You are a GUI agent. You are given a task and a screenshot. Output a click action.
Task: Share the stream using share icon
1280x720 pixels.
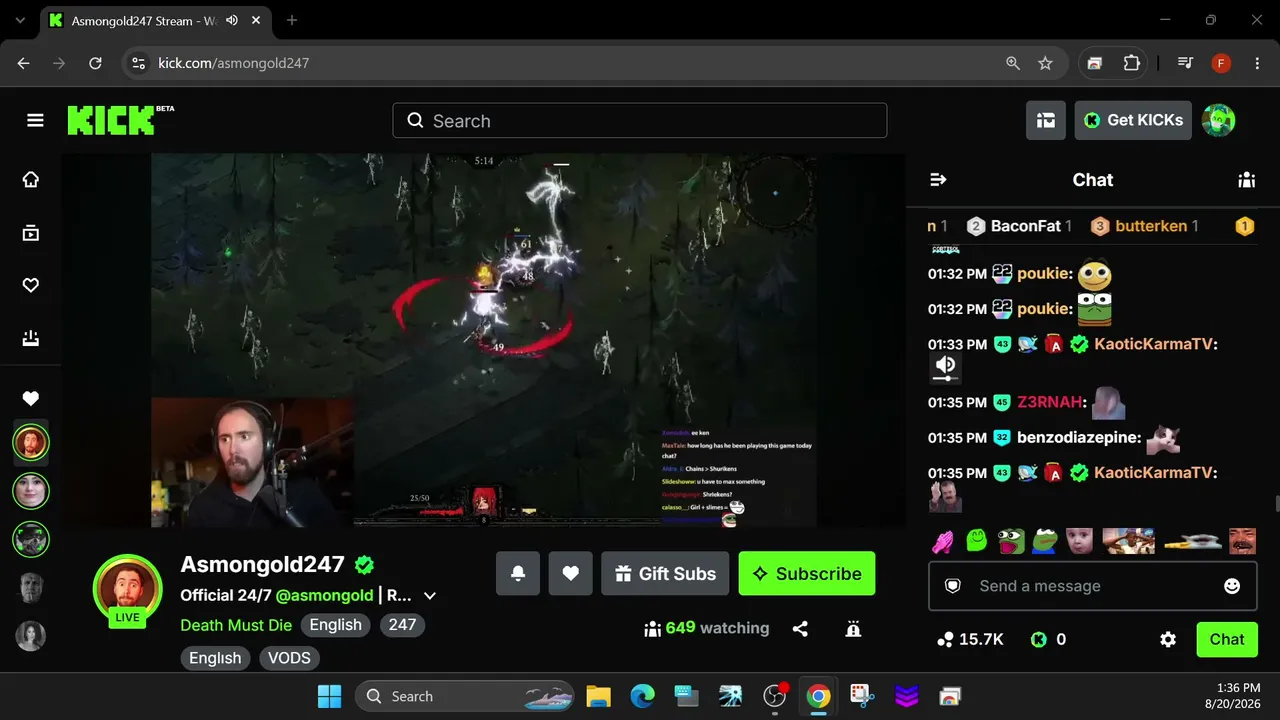tap(800, 629)
